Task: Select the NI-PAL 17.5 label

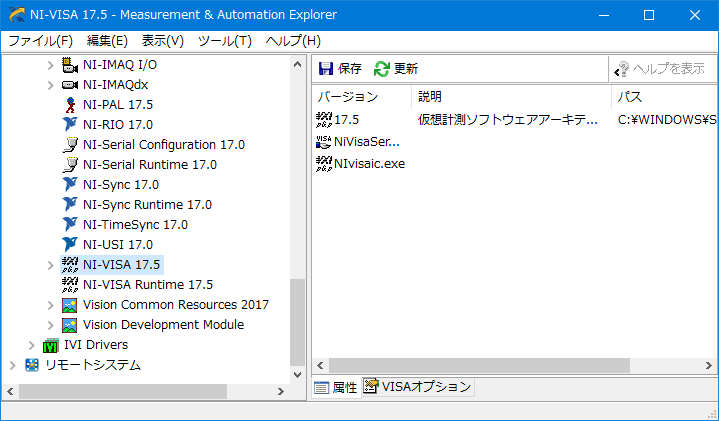Action: click(118, 105)
